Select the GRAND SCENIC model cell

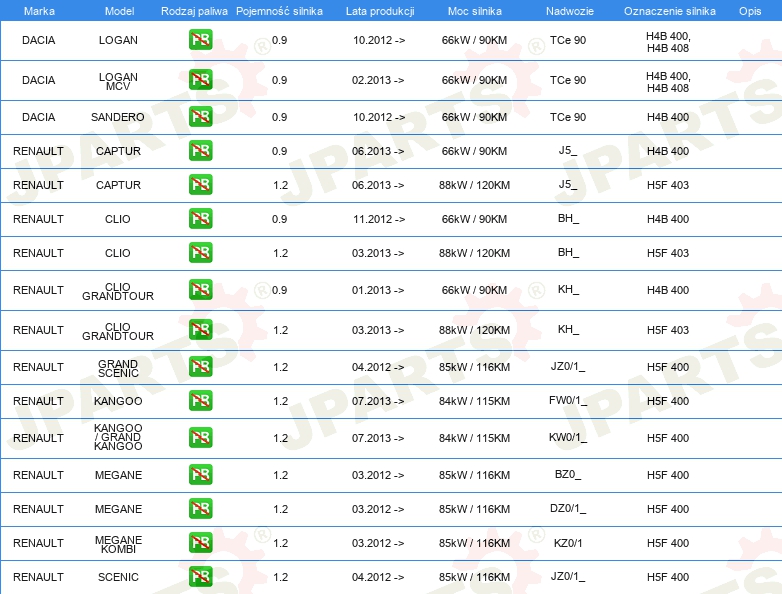click(118, 368)
